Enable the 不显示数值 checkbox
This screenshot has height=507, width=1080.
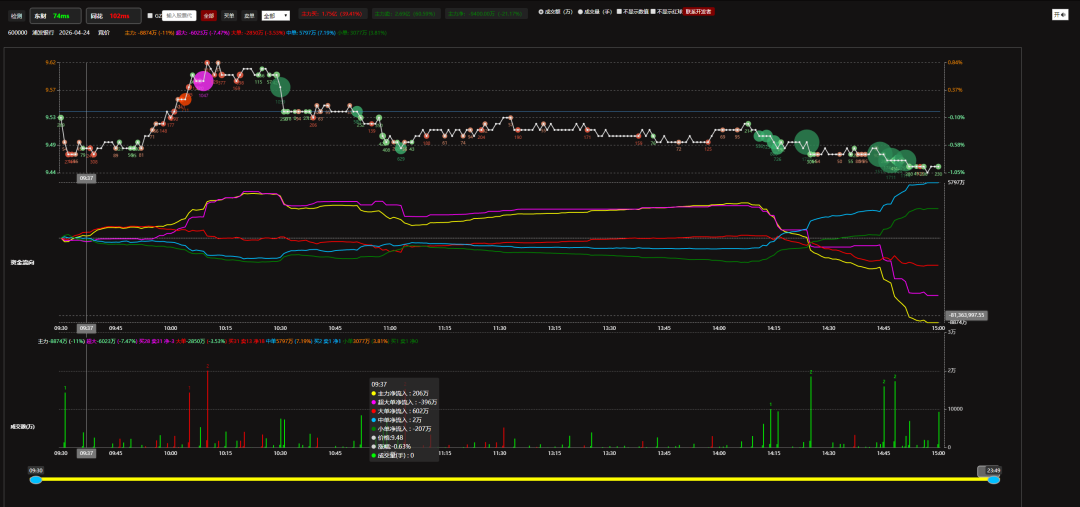pyautogui.click(x=619, y=12)
